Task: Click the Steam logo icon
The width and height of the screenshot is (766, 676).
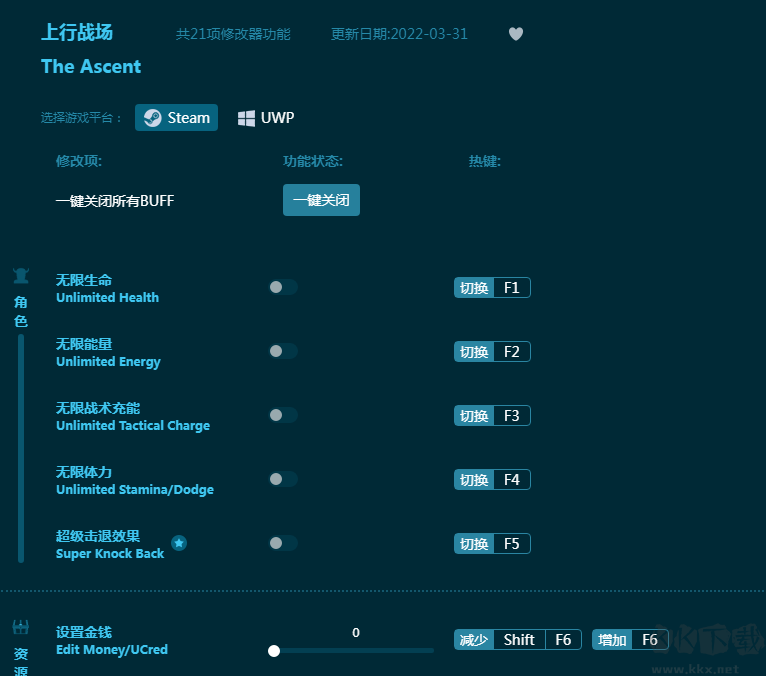Action: click(152, 118)
